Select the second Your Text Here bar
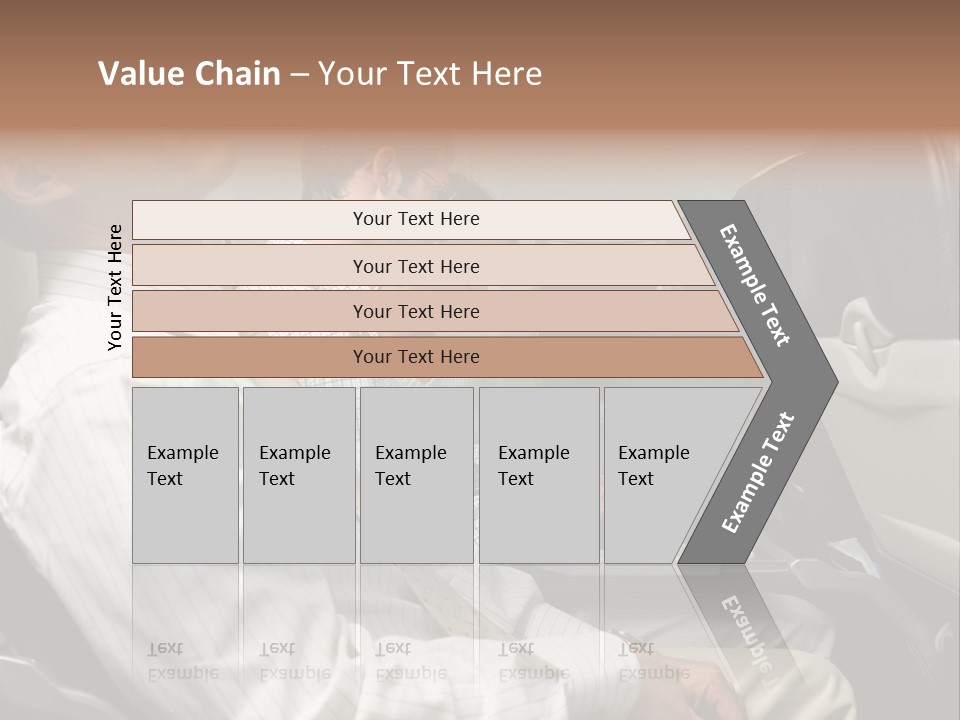Screen dimensions: 960x720 (415, 266)
